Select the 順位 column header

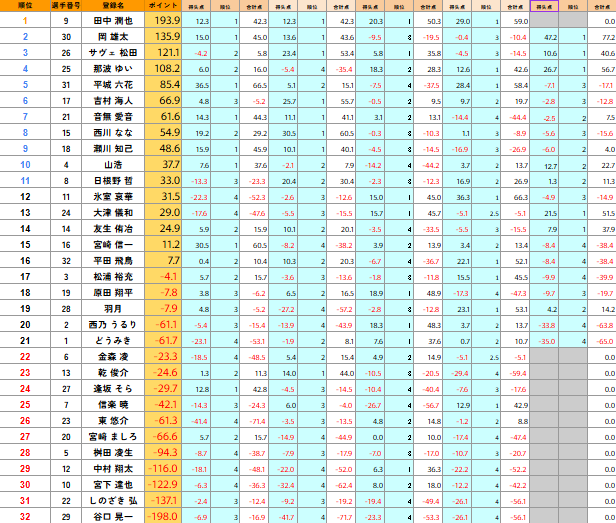25,6
